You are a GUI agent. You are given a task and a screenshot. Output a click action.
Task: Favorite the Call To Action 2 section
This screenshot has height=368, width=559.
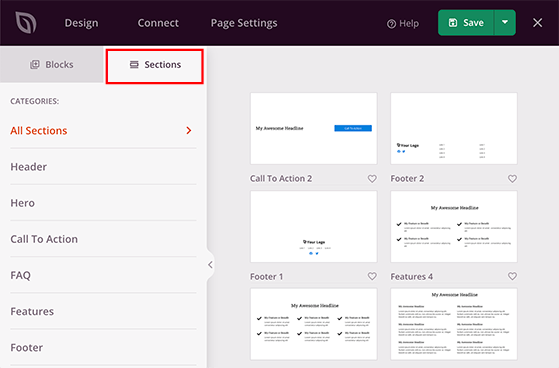(x=372, y=179)
